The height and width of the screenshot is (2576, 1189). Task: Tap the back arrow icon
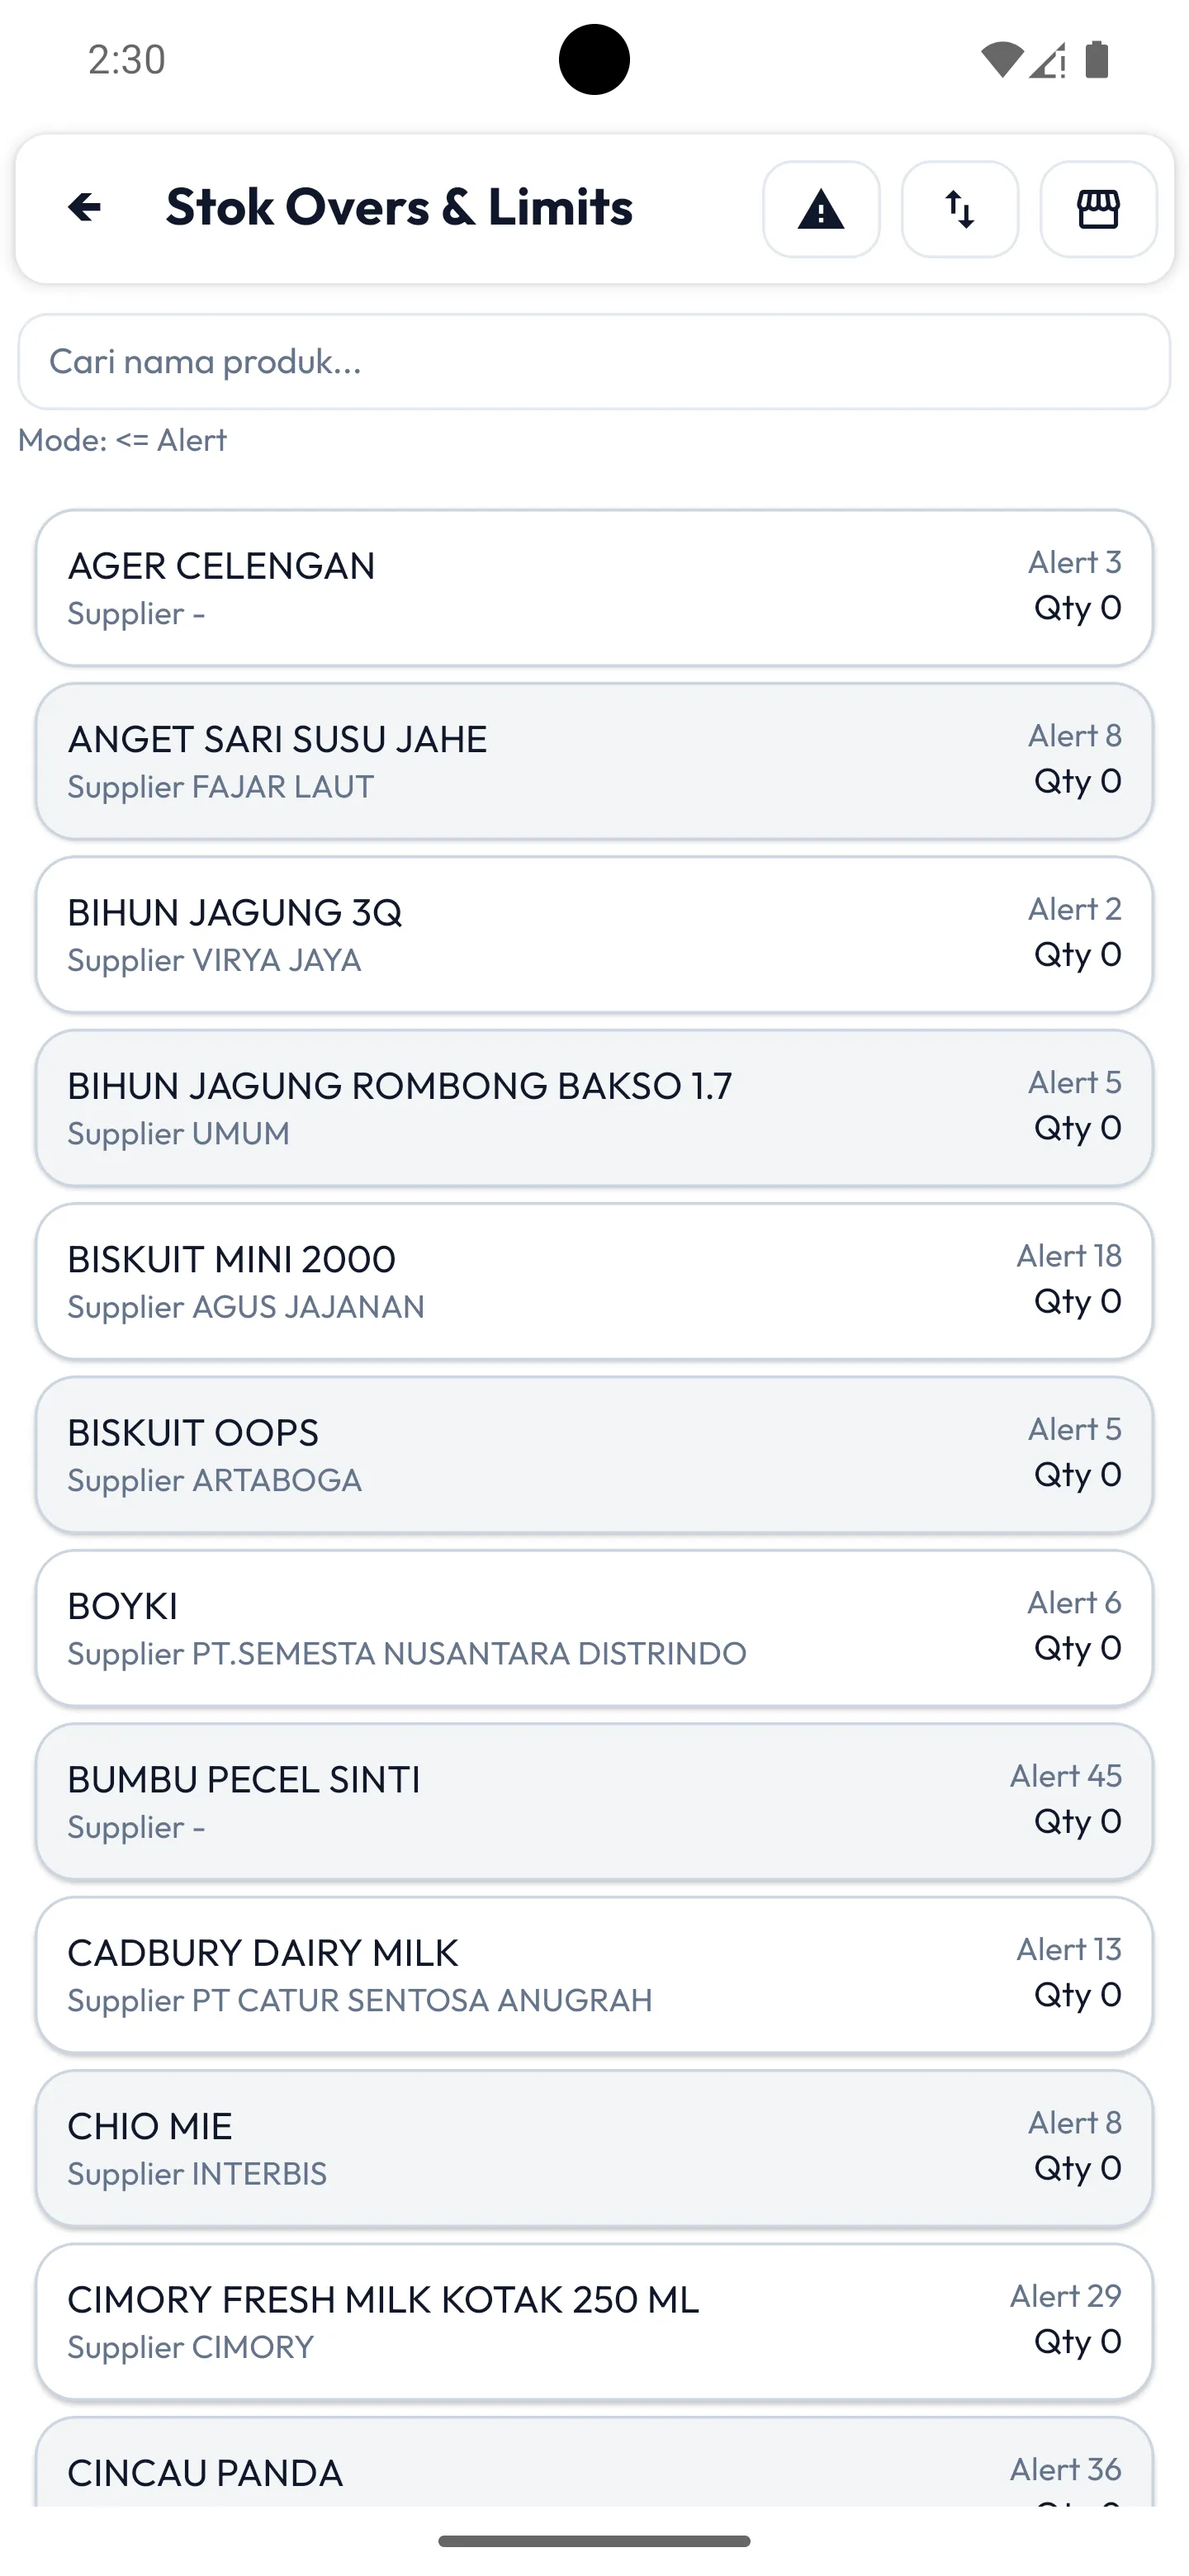(x=85, y=208)
